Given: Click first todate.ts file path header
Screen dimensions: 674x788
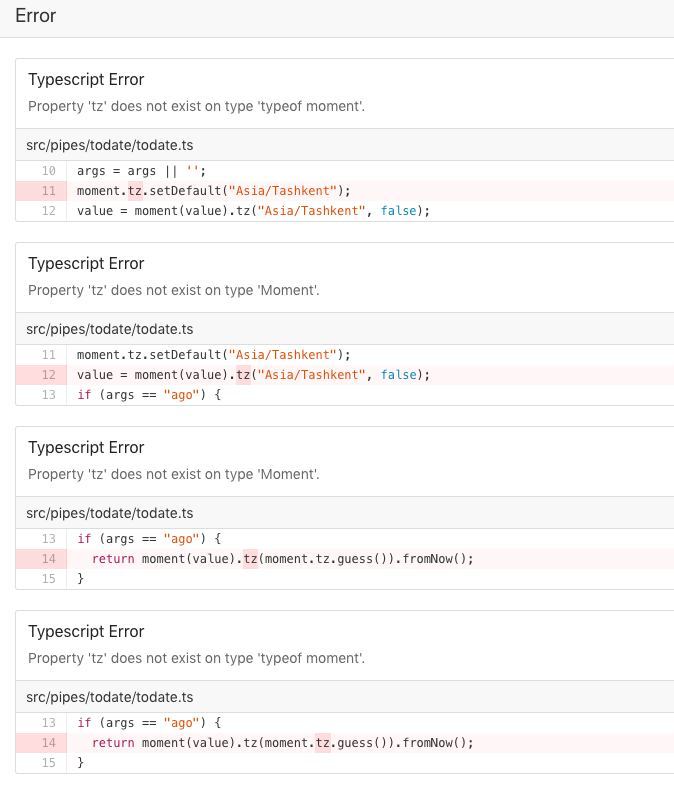Looking at the screenshot, I should 110,145.
